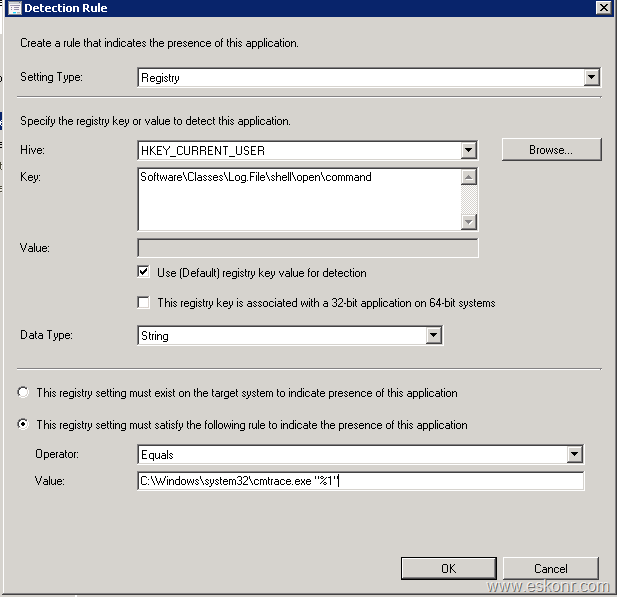Select 'must satisfy the following rule' radio

click(x=23, y=424)
